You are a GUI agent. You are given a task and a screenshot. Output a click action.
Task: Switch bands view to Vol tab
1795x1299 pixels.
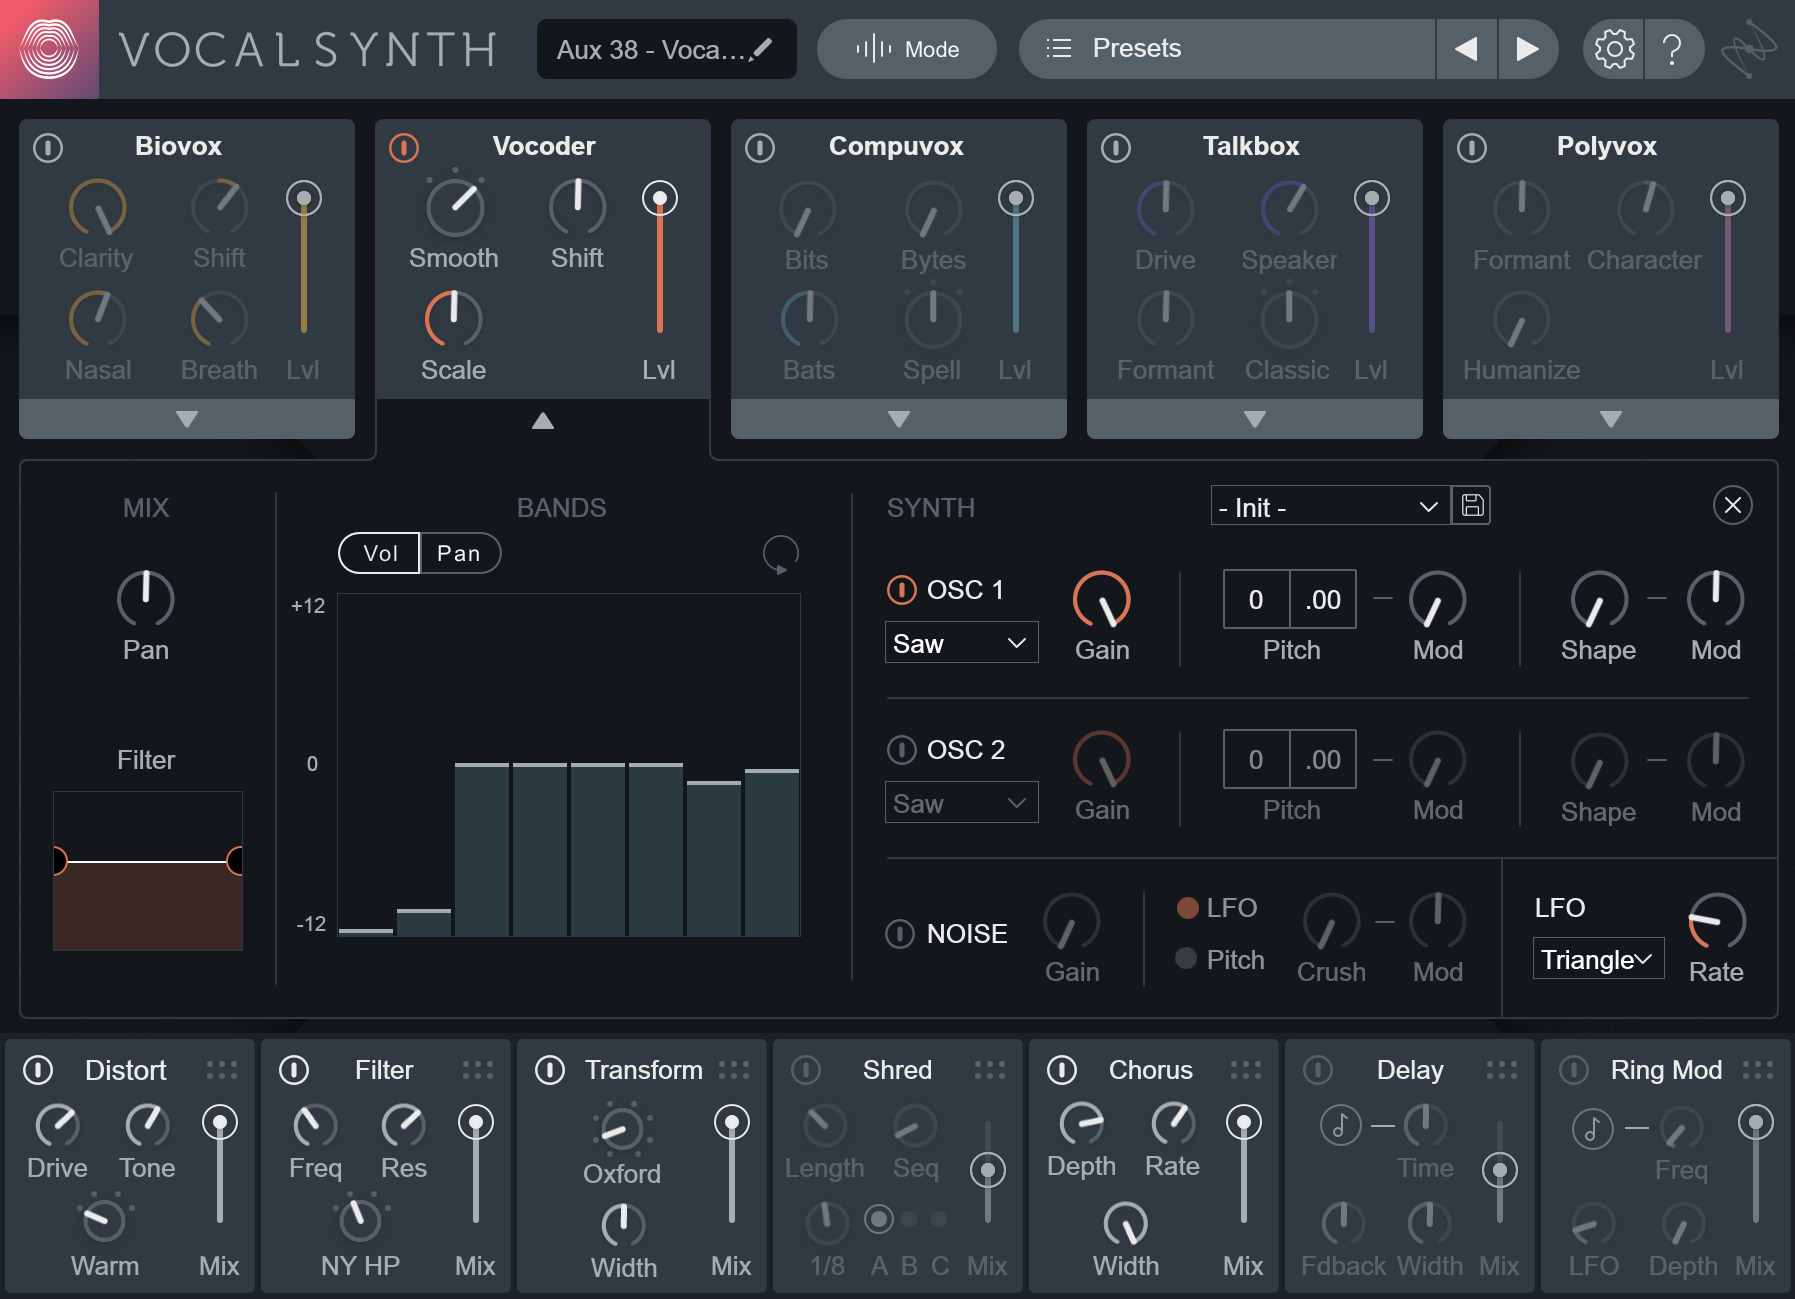pos(380,553)
